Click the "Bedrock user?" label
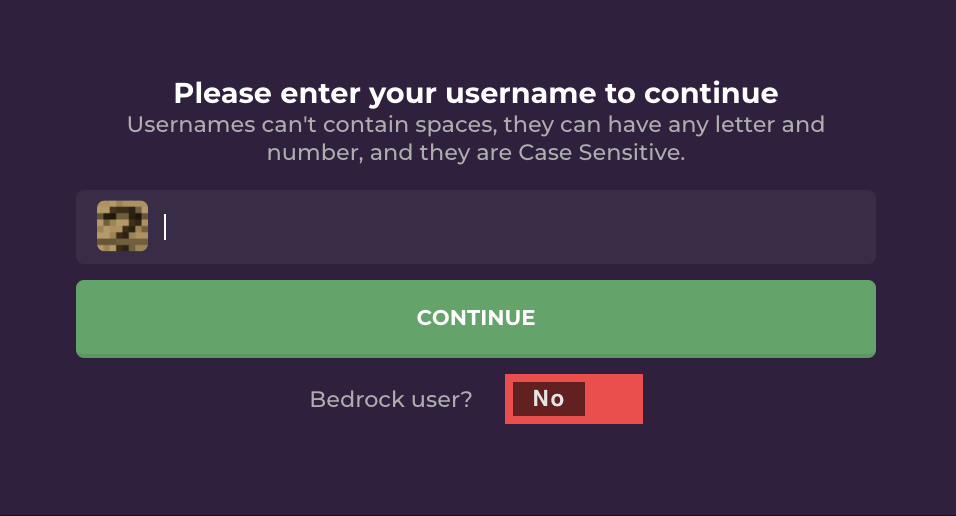 coord(391,399)
